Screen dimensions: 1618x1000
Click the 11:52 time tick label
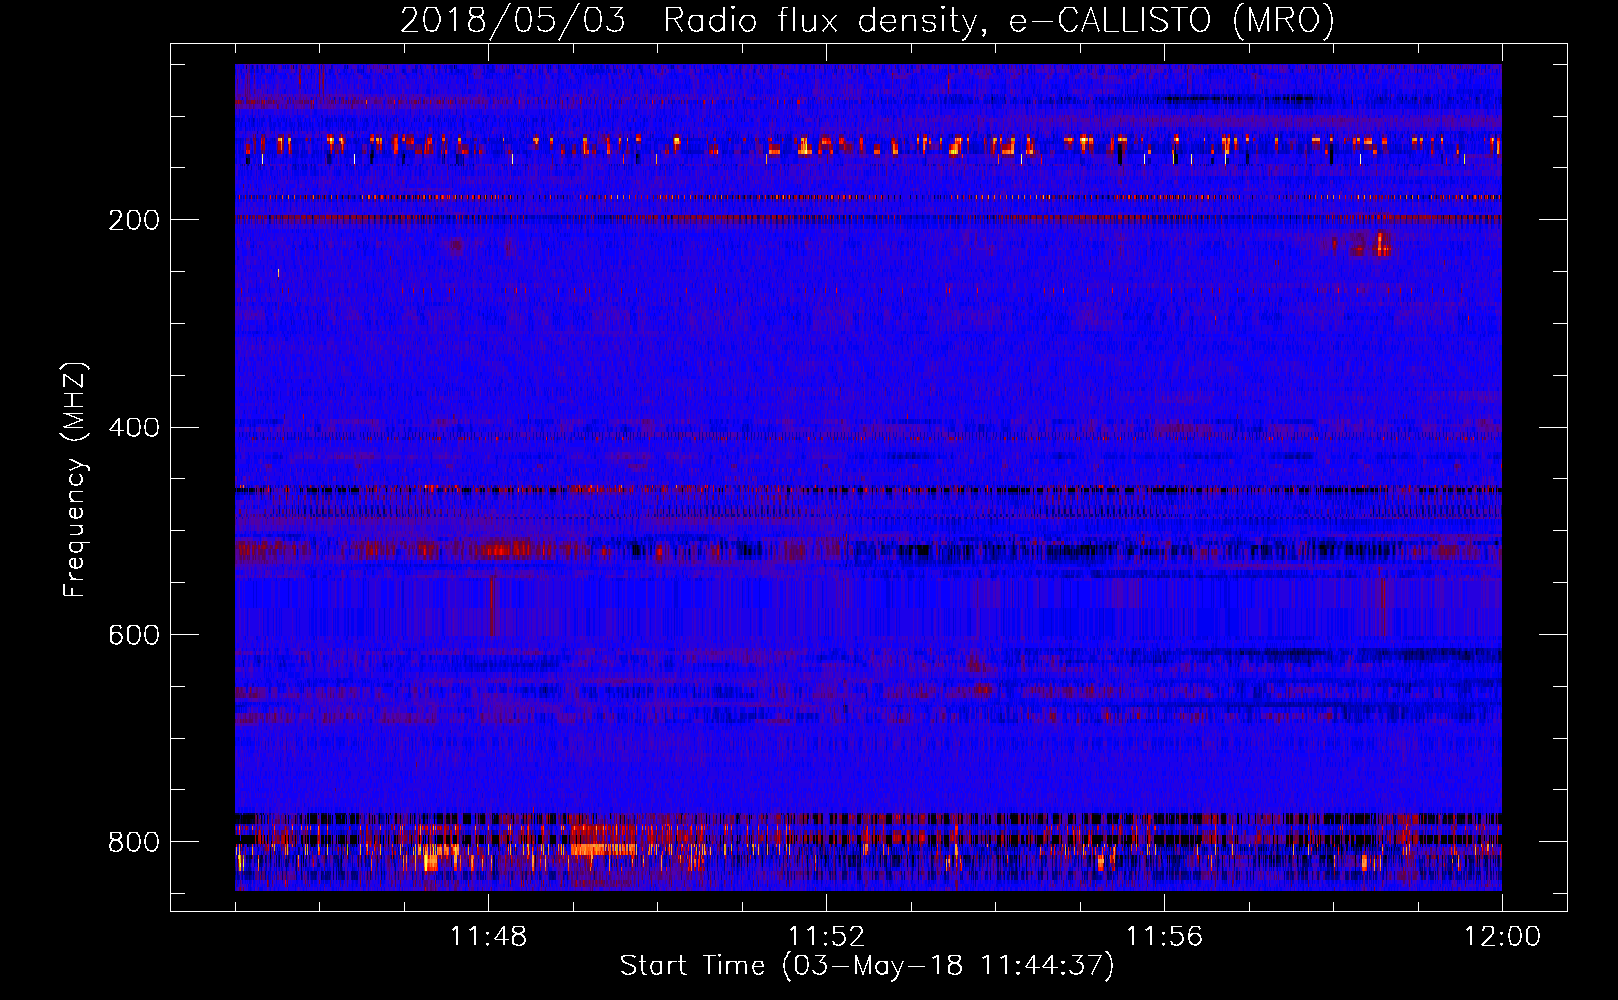pos(826,937)
